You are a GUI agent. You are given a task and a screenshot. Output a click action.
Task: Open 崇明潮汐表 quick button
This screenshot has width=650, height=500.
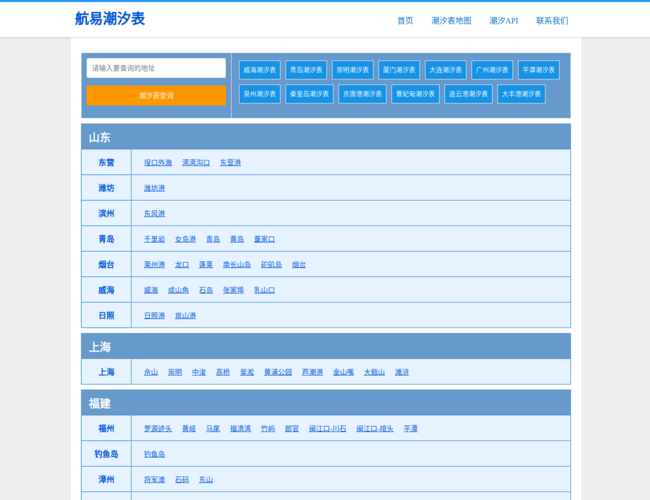352,70
